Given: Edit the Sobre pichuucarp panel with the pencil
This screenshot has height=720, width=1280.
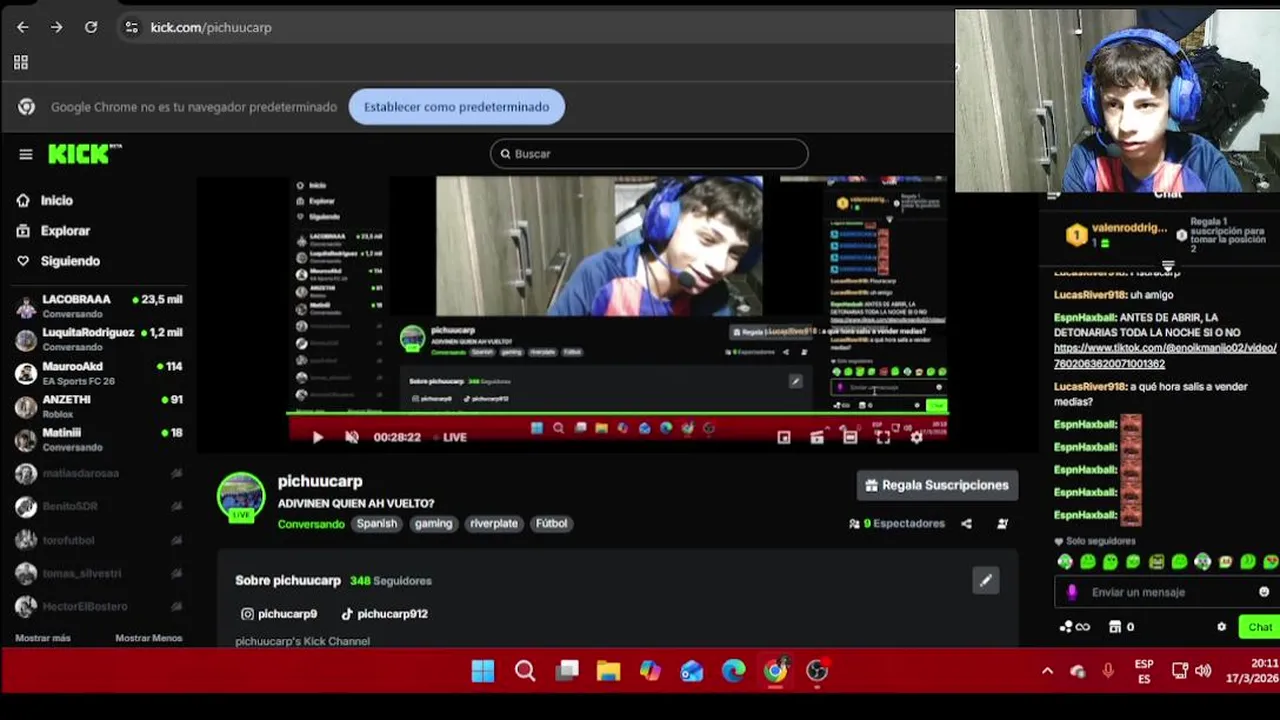Looking at the screenshot, I should point(985,580).
